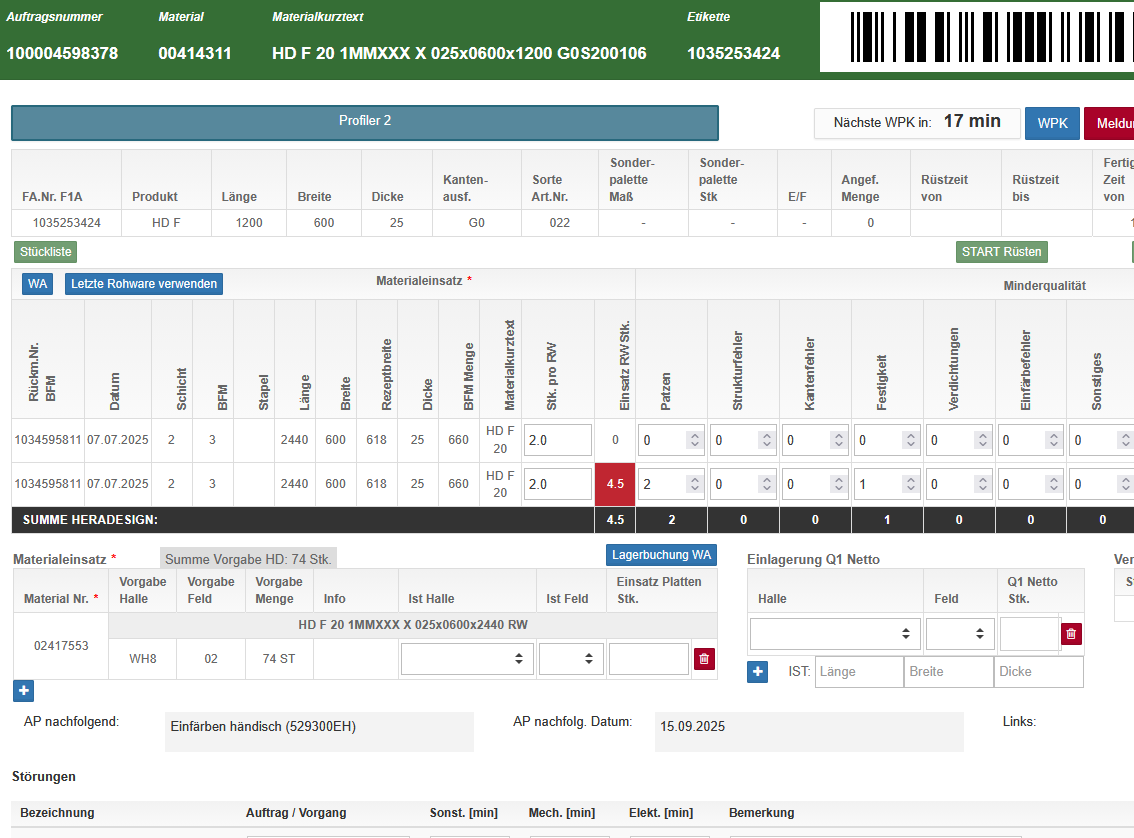Click Letzte Rohware verwenden button
The height and width of the screenshot is (838, 1134).
pyautogui.click(x=144, y=284)
